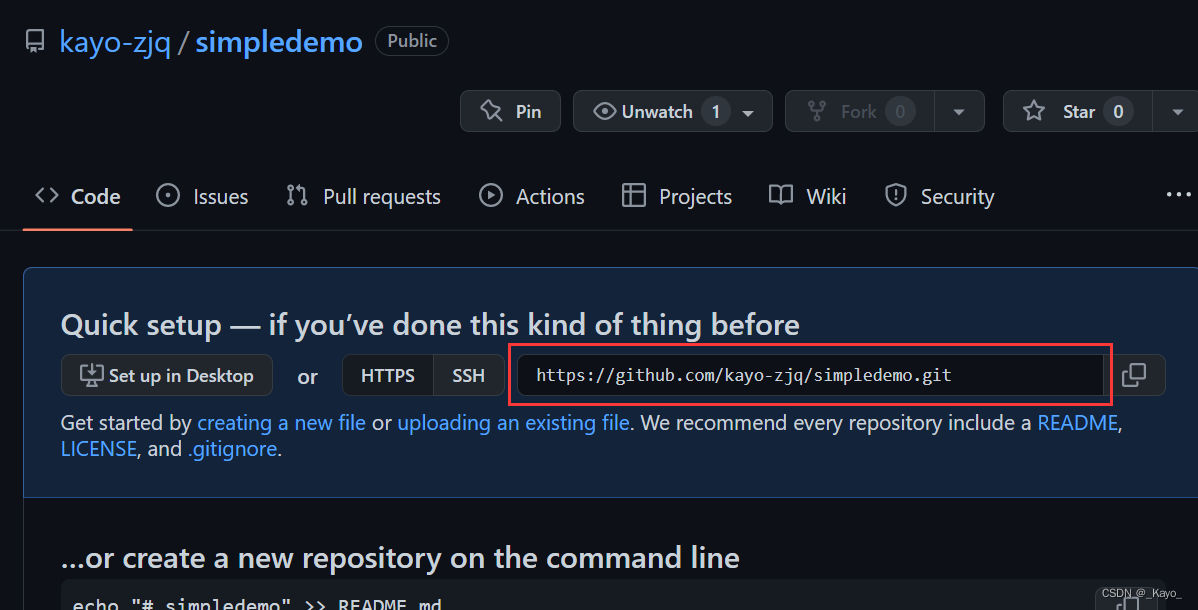
Task: Click the star icon on the Star button
Action: pyautogui.click(x=1033, y=111)
